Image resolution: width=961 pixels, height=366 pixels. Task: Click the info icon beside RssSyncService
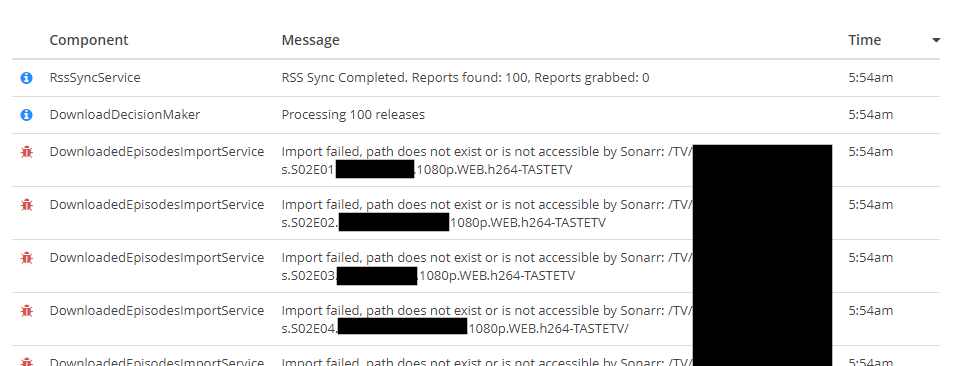26,78
